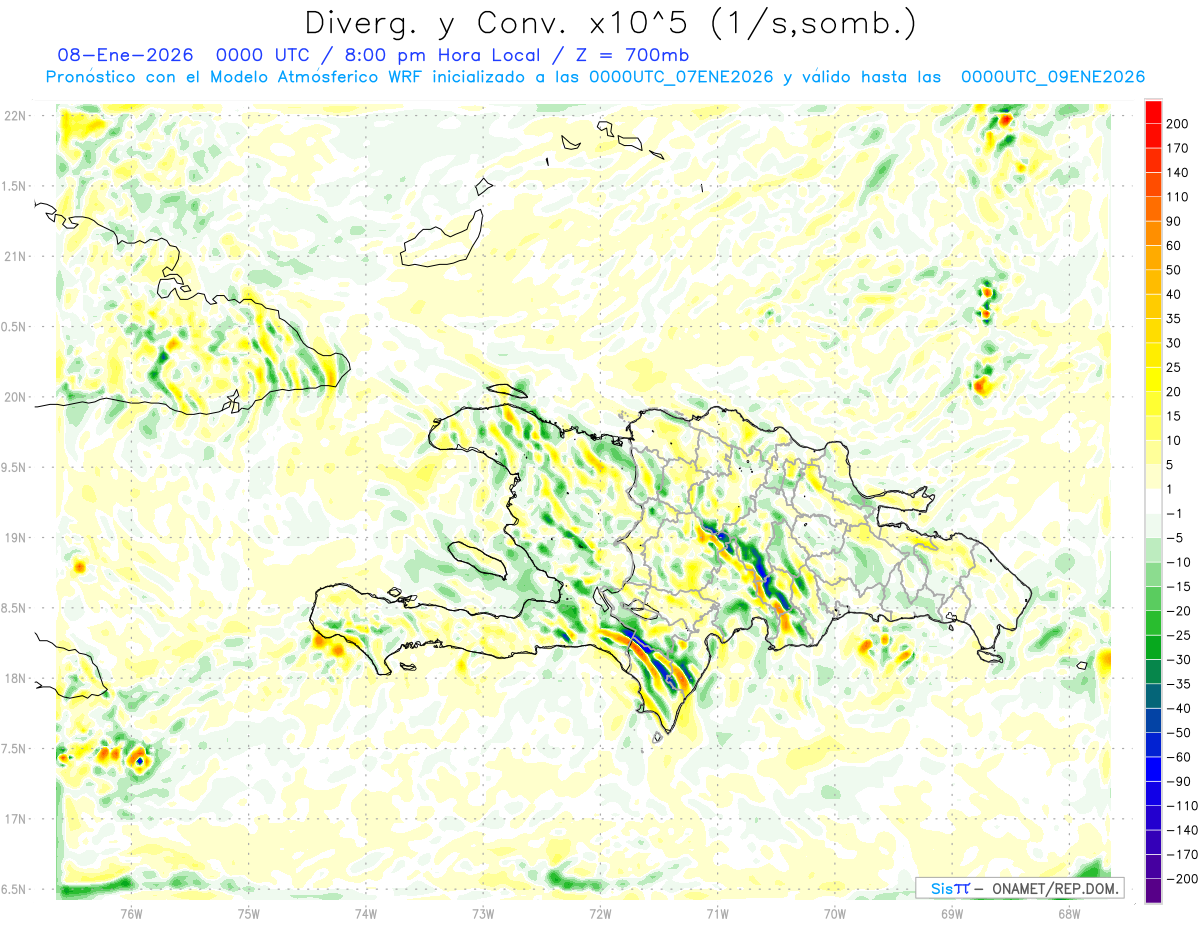Click the -170 value on the color scale

[1183, 854]
